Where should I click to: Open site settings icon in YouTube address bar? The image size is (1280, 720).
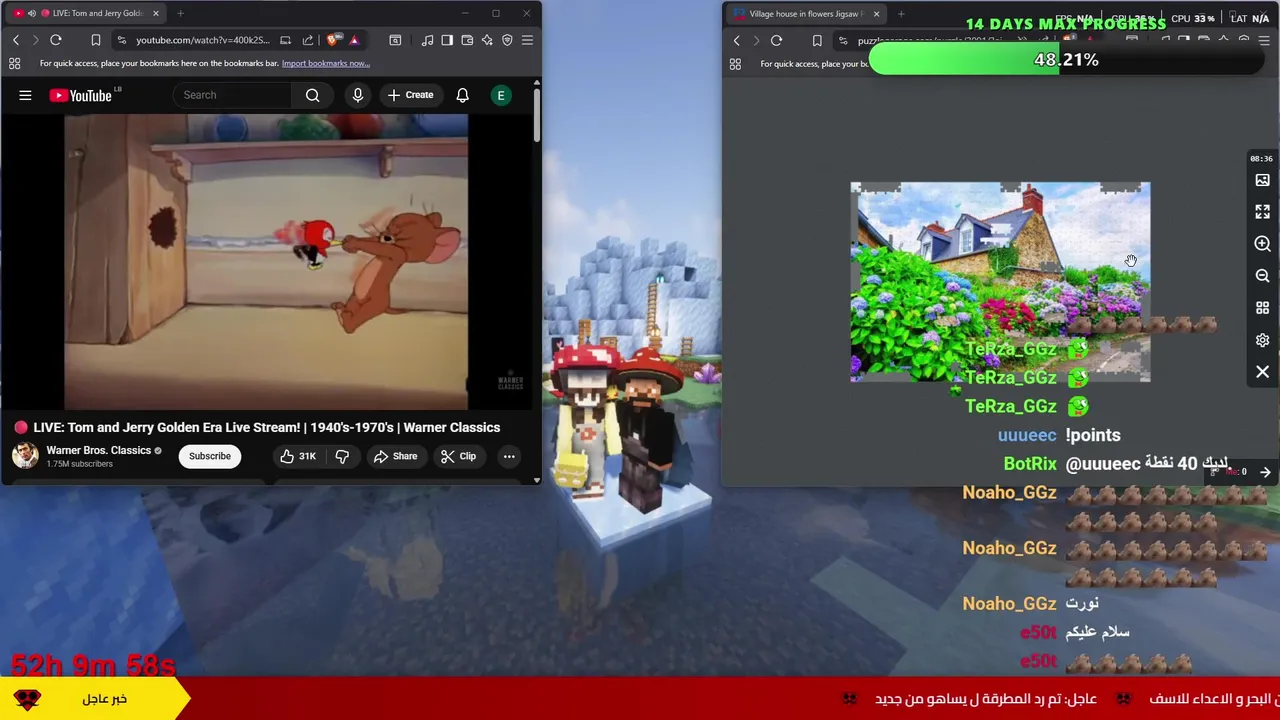pos(121,40)
